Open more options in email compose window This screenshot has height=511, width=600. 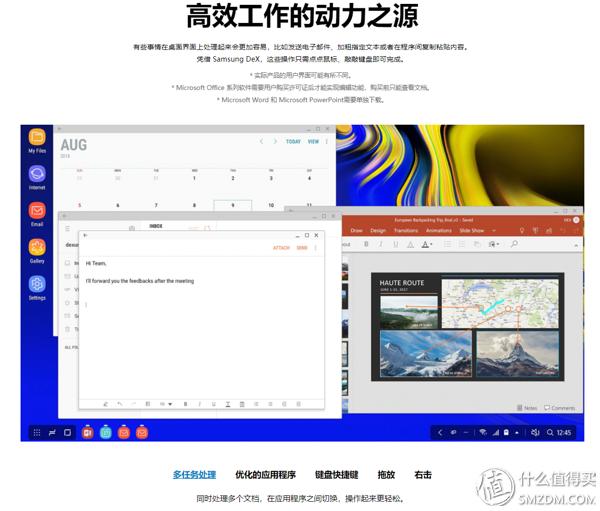click(316, 248)
